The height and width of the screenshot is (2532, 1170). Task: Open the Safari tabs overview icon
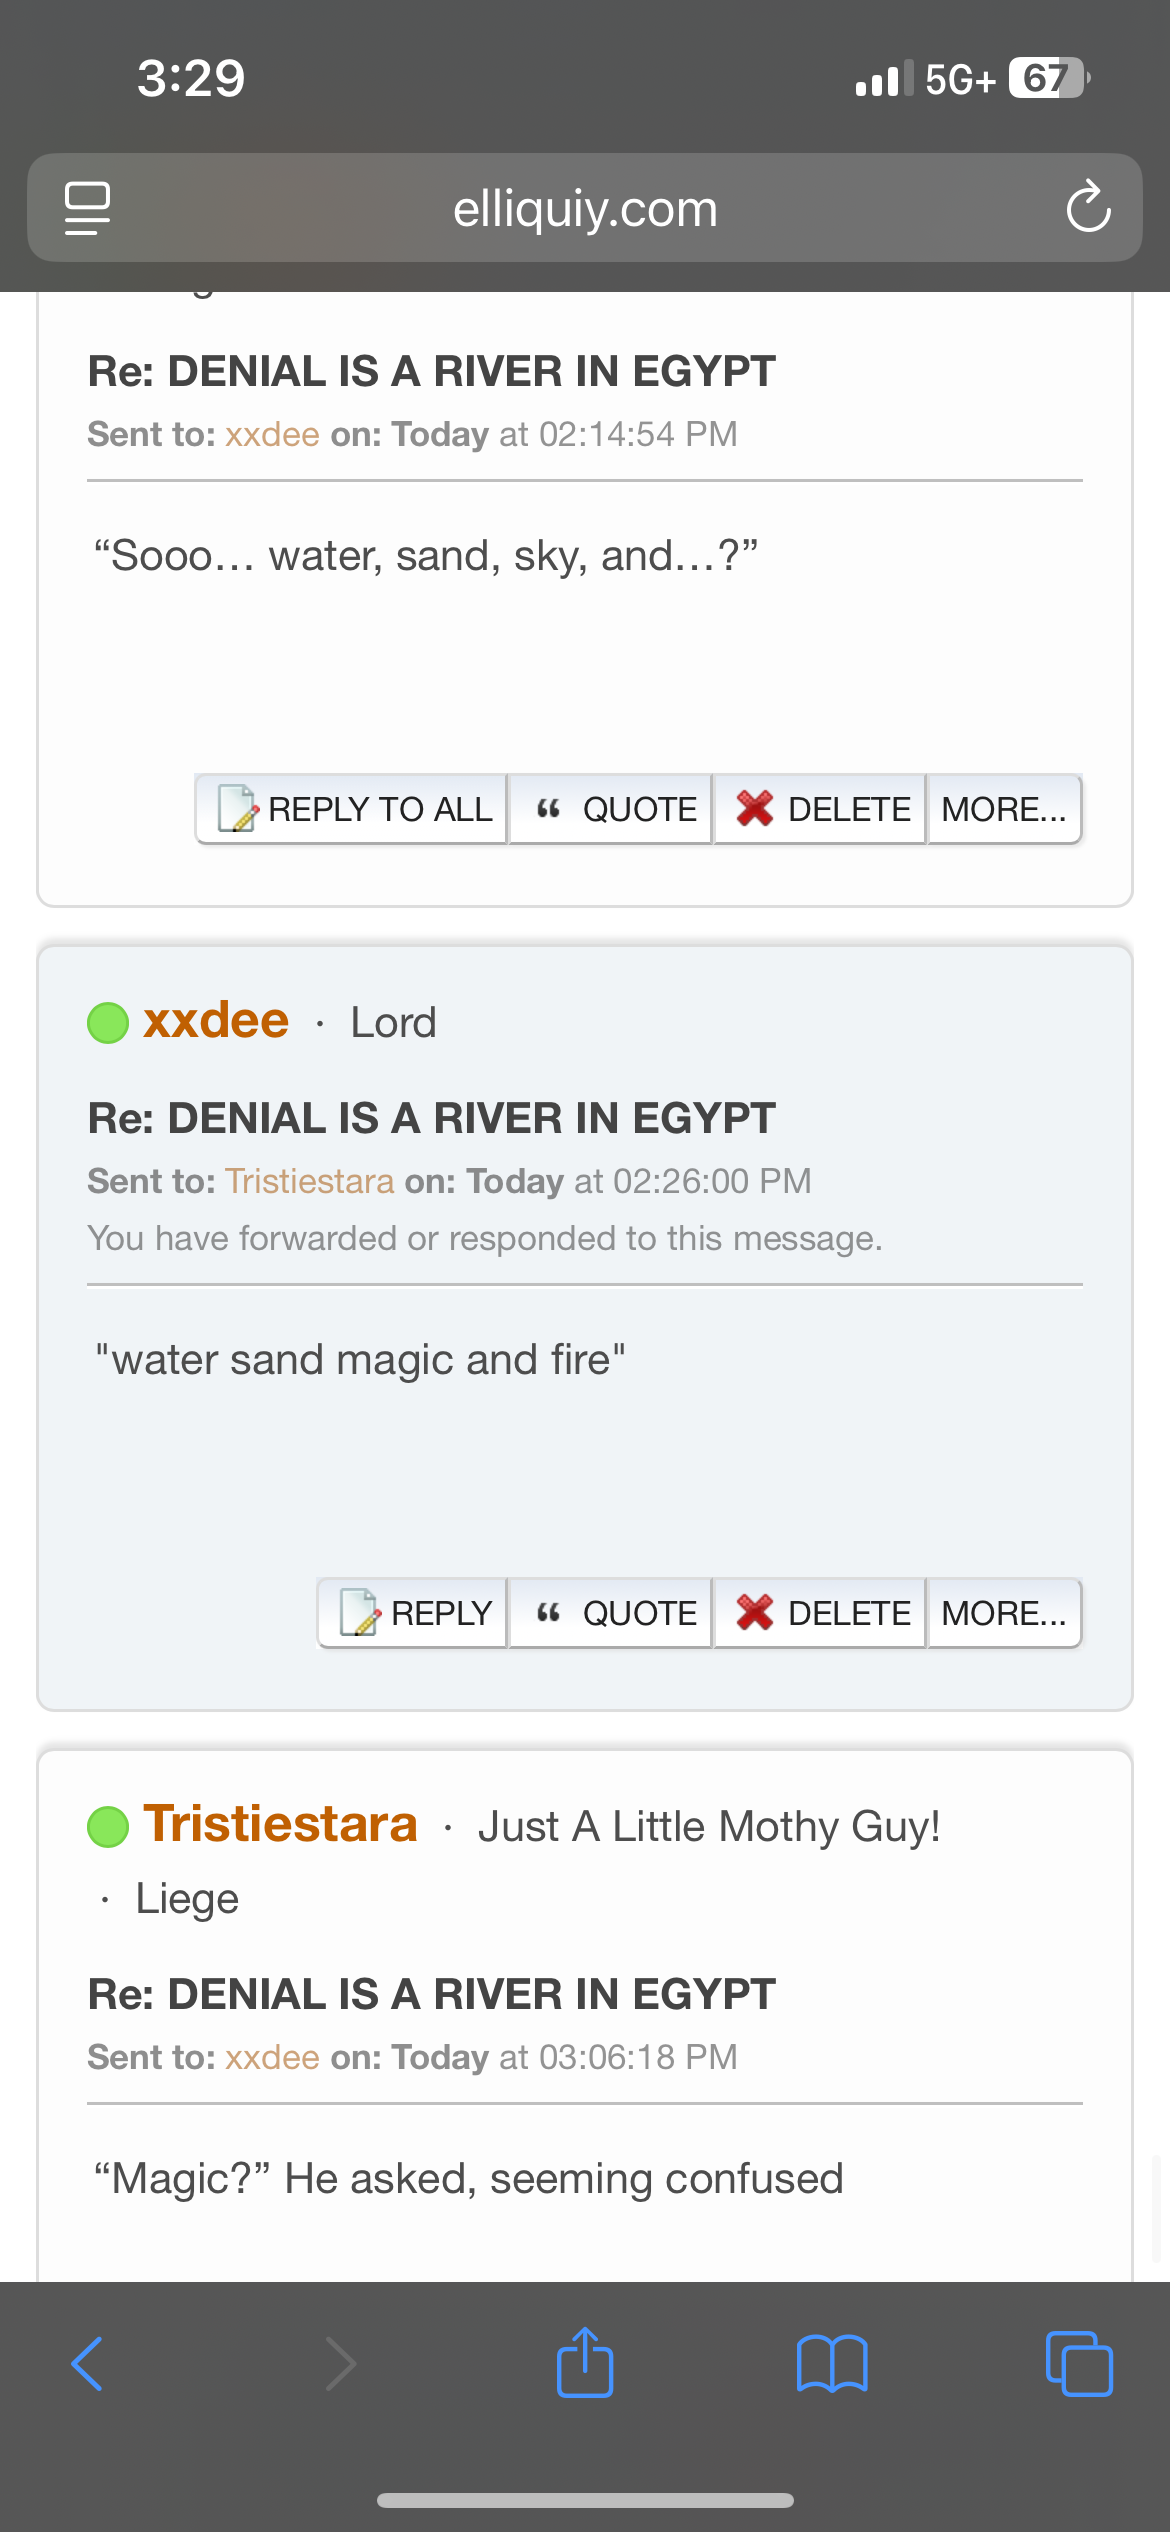[1079, 2364]
